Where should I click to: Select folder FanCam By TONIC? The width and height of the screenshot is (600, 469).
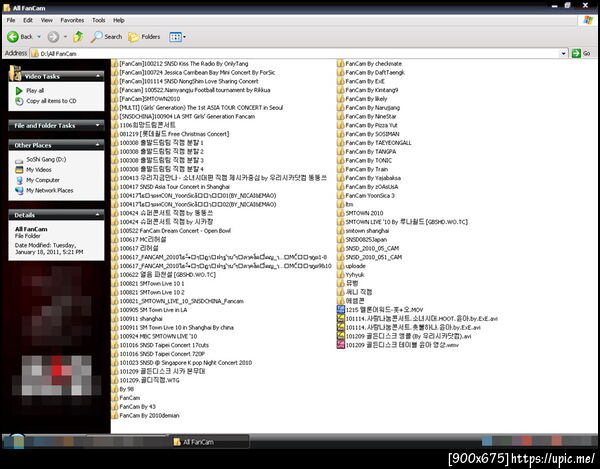(364, 161)
